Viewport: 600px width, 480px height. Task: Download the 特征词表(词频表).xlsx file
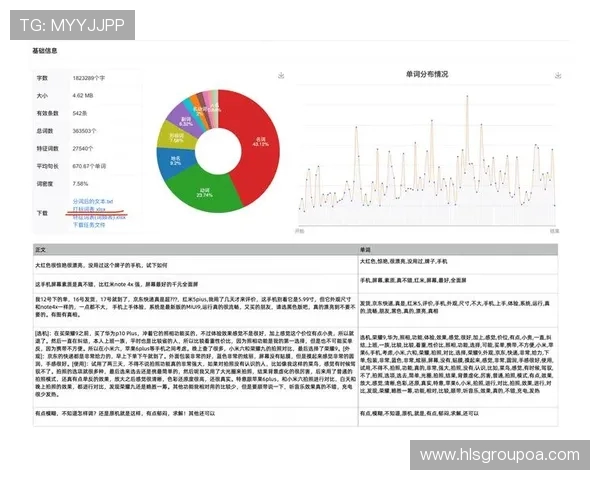click(x=99, y=217)
